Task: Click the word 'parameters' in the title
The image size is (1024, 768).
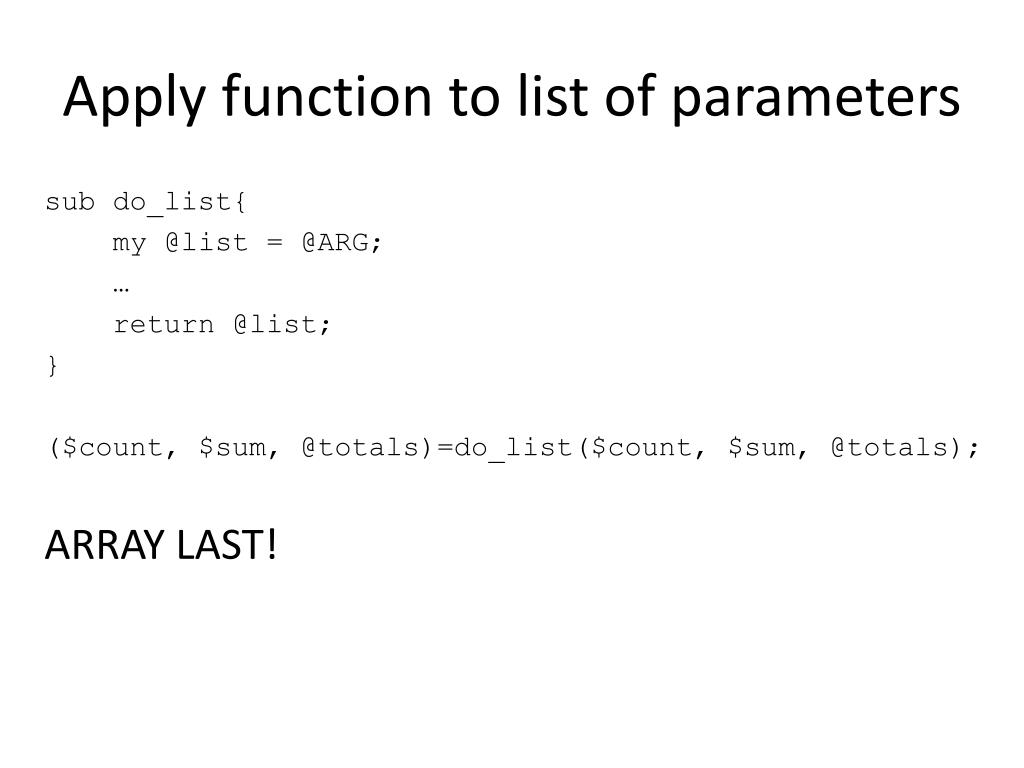Action: [816, 99]
